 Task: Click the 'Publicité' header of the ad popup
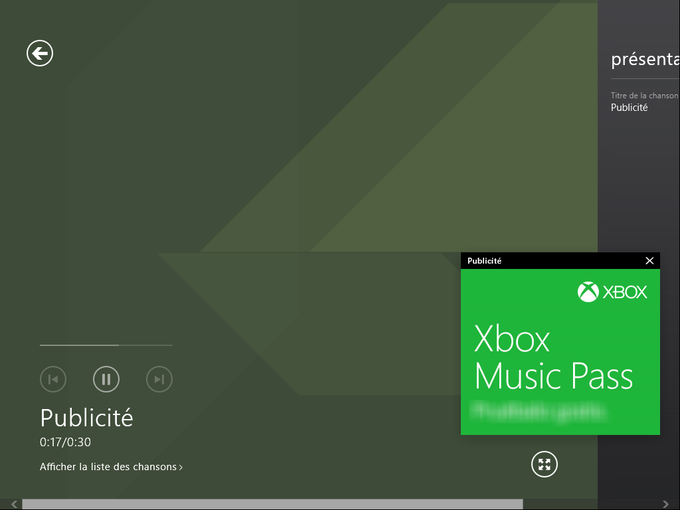click(484, 261)
